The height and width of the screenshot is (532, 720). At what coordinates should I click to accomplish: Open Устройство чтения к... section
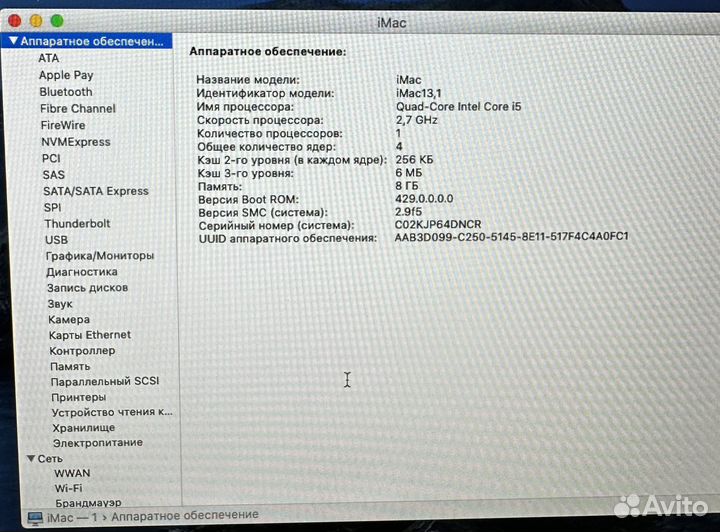pyautogui.click(x=112, y=412)
